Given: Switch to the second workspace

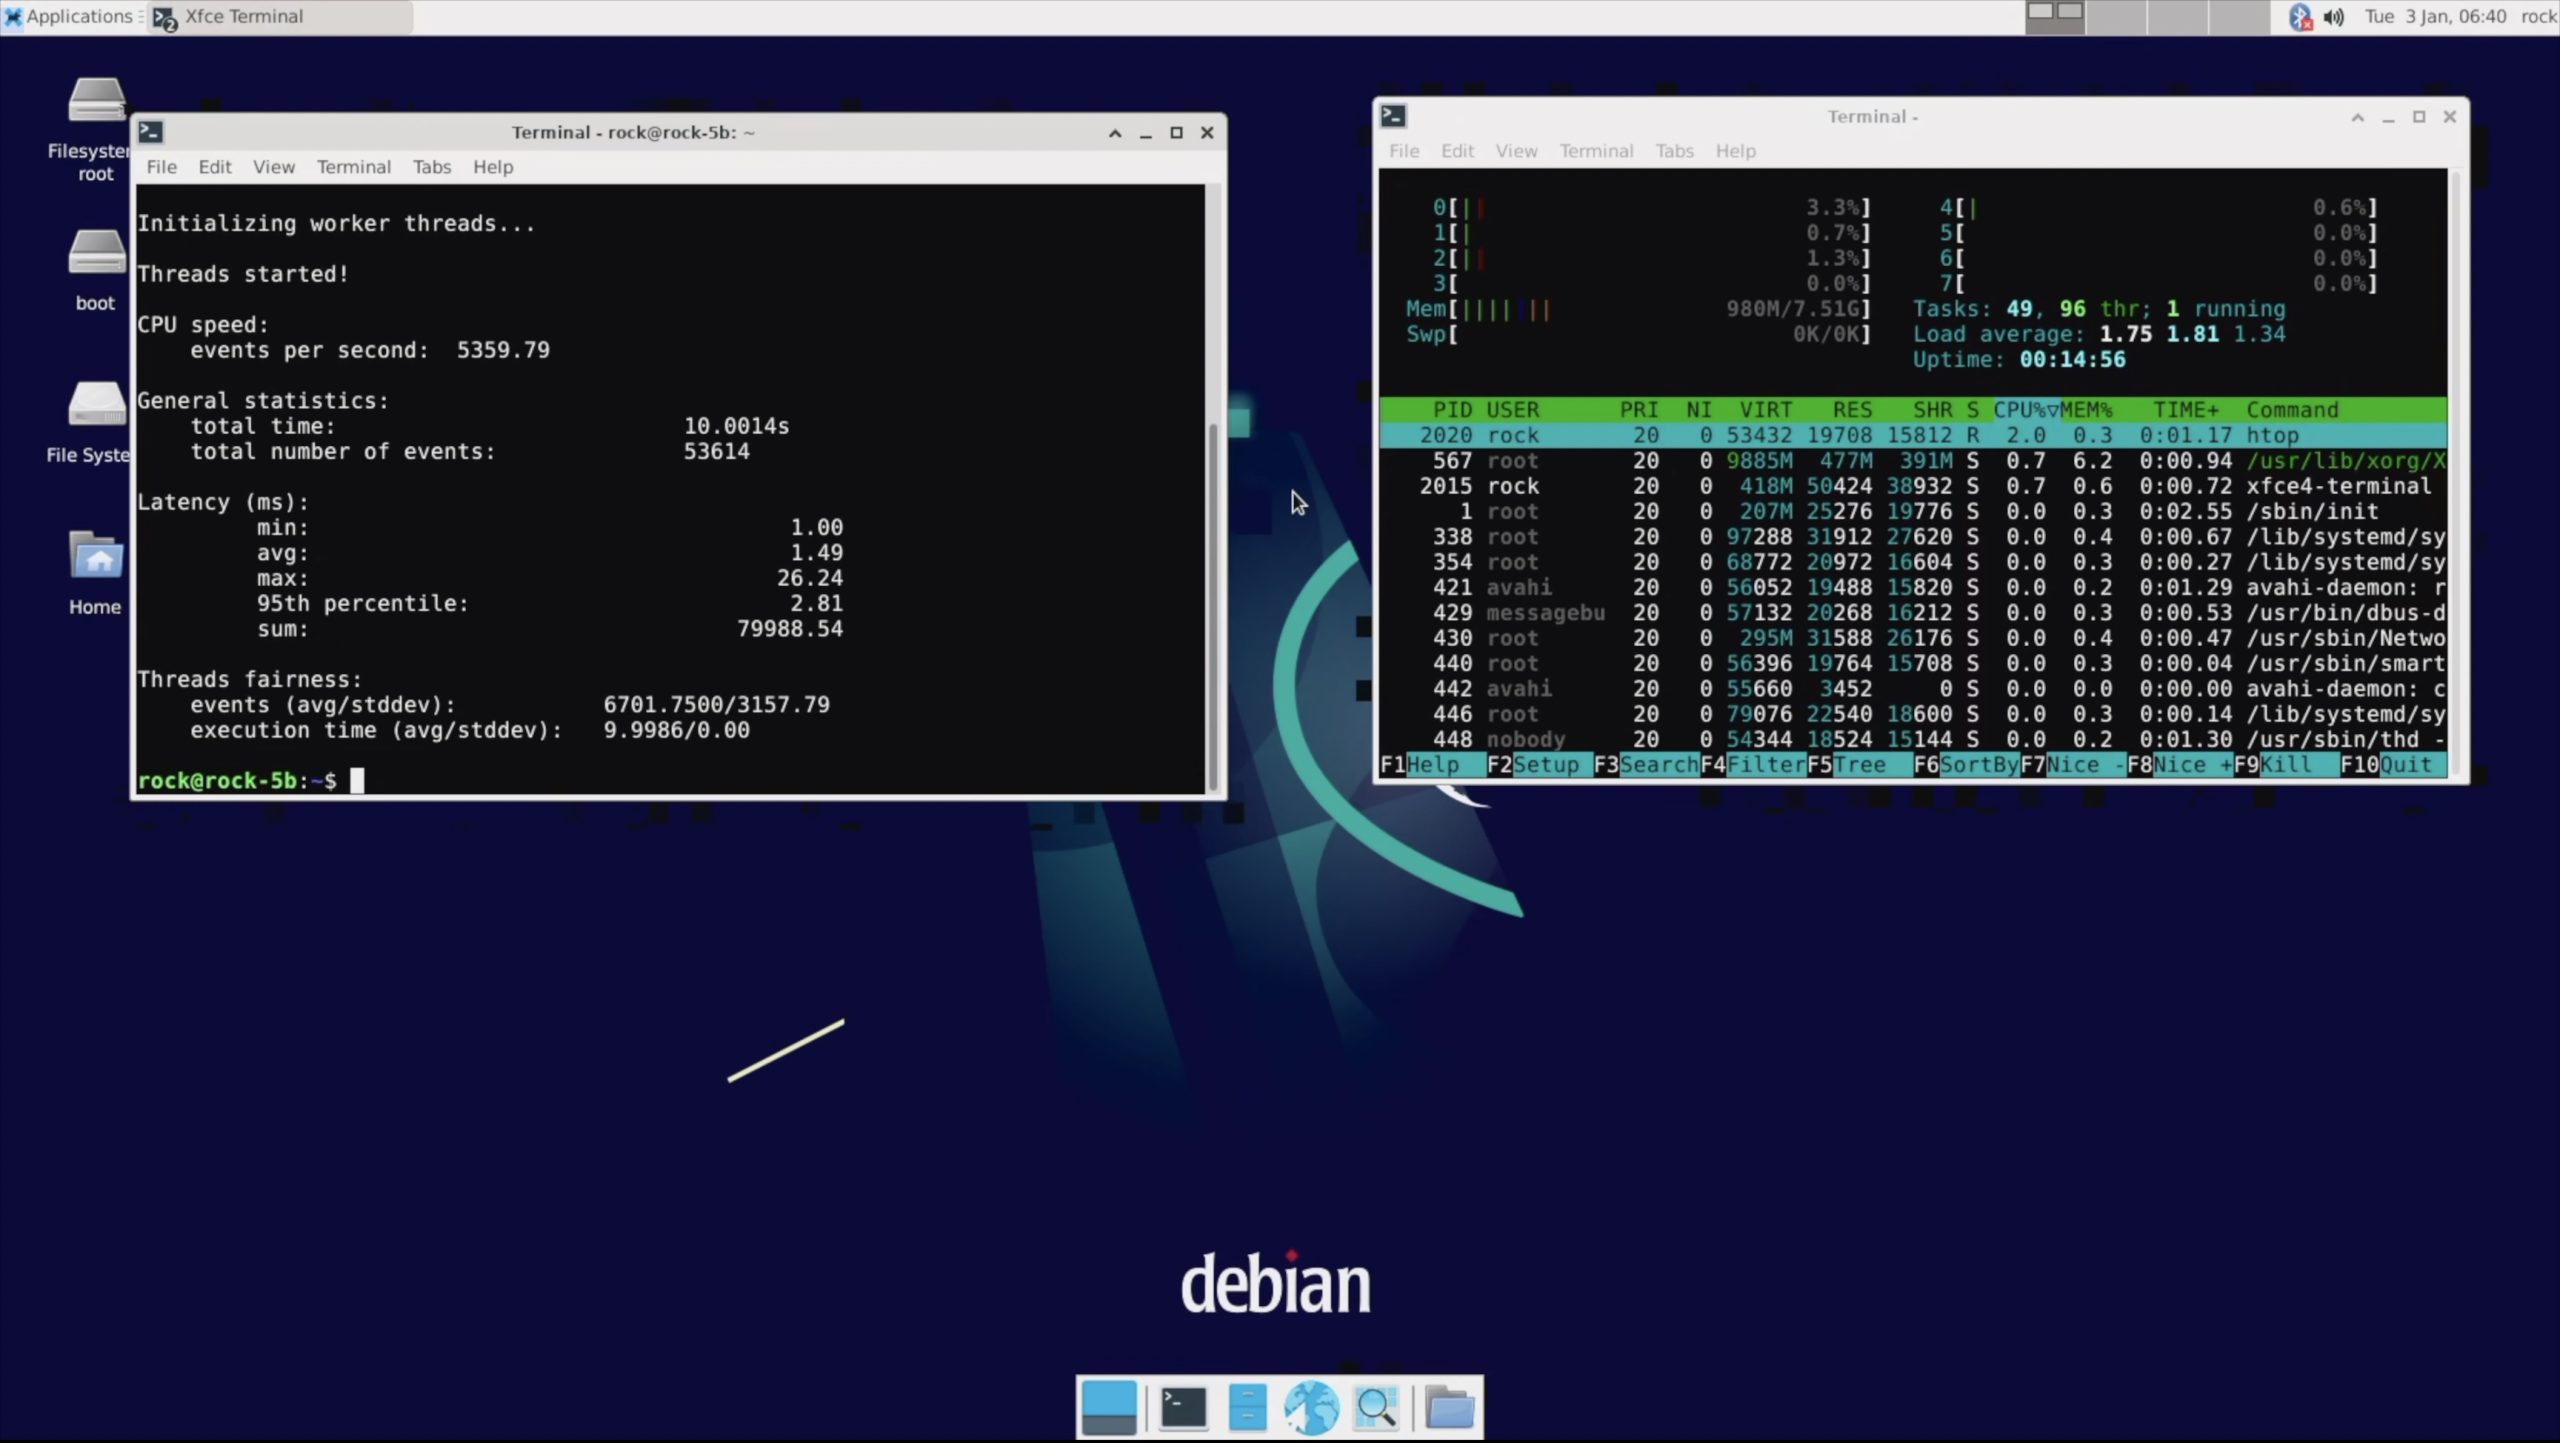Looking at the screenshot, I should [2115, 17].
